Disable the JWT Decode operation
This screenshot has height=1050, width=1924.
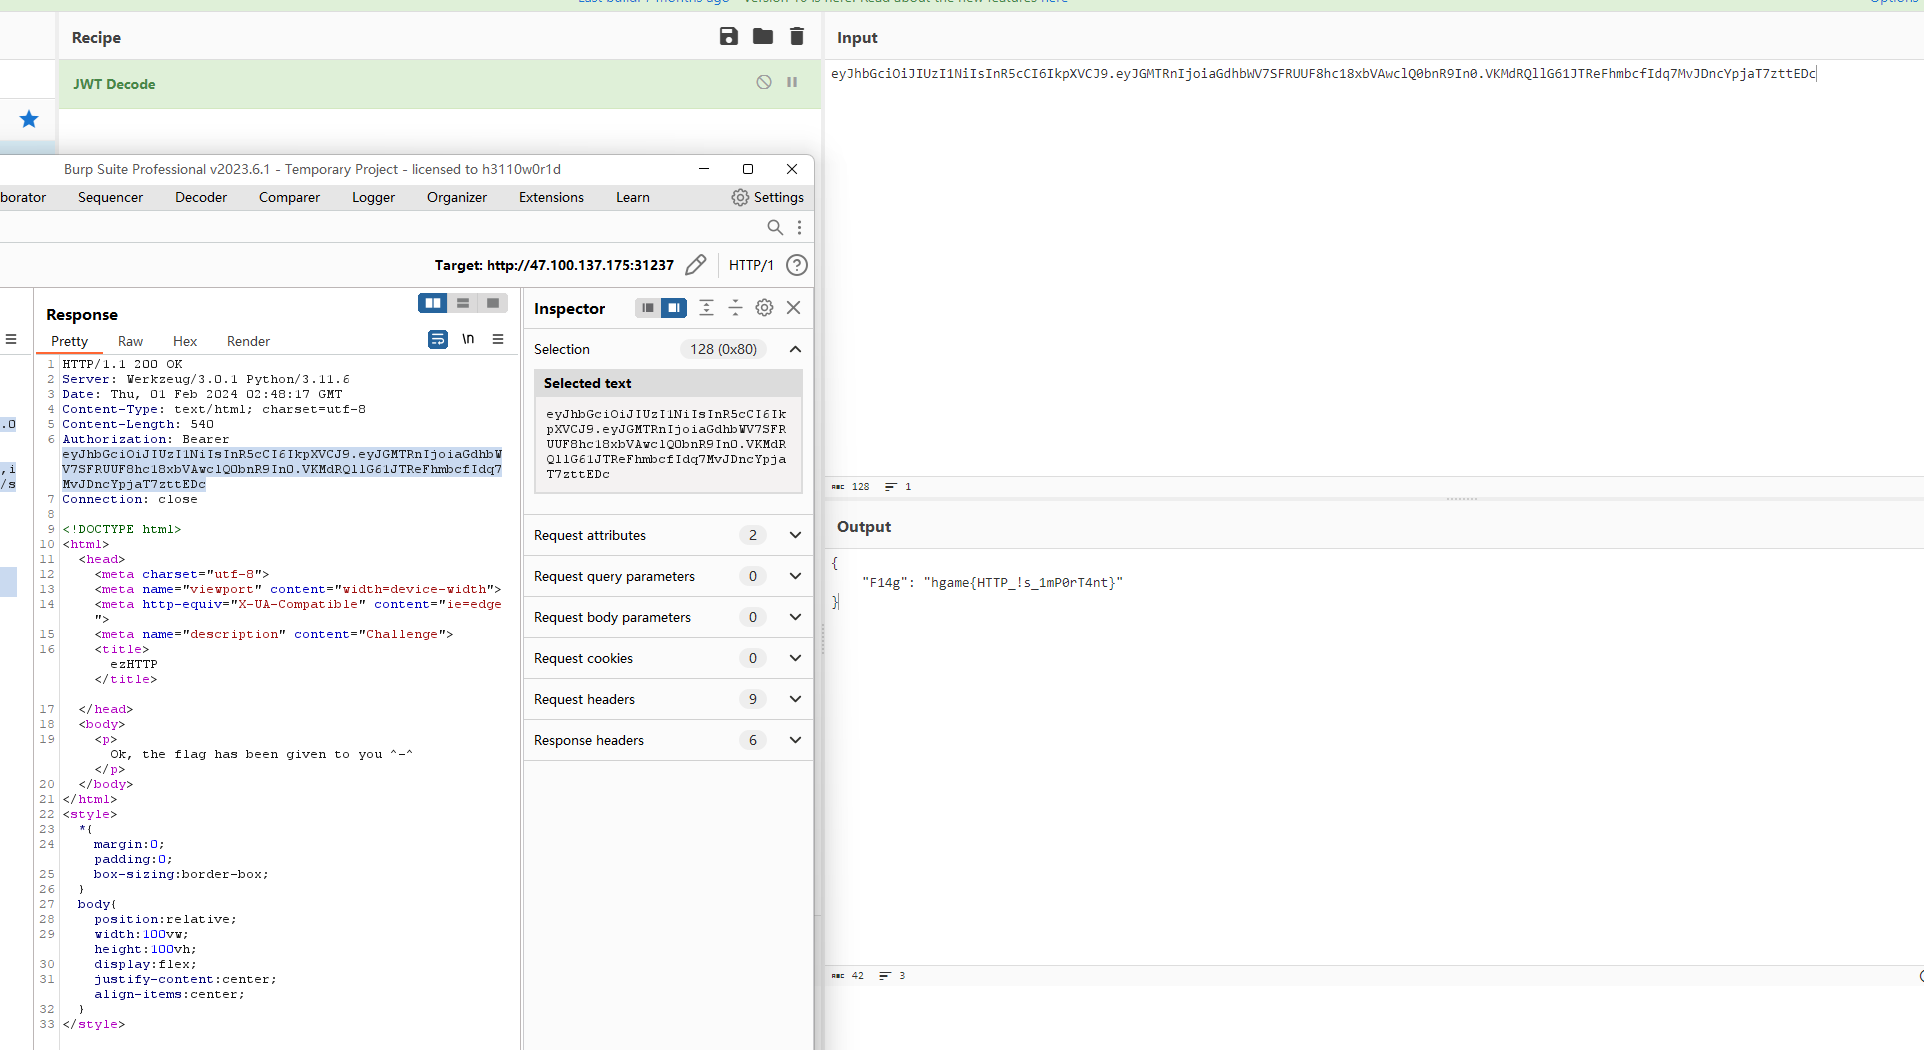click(764, 83)
